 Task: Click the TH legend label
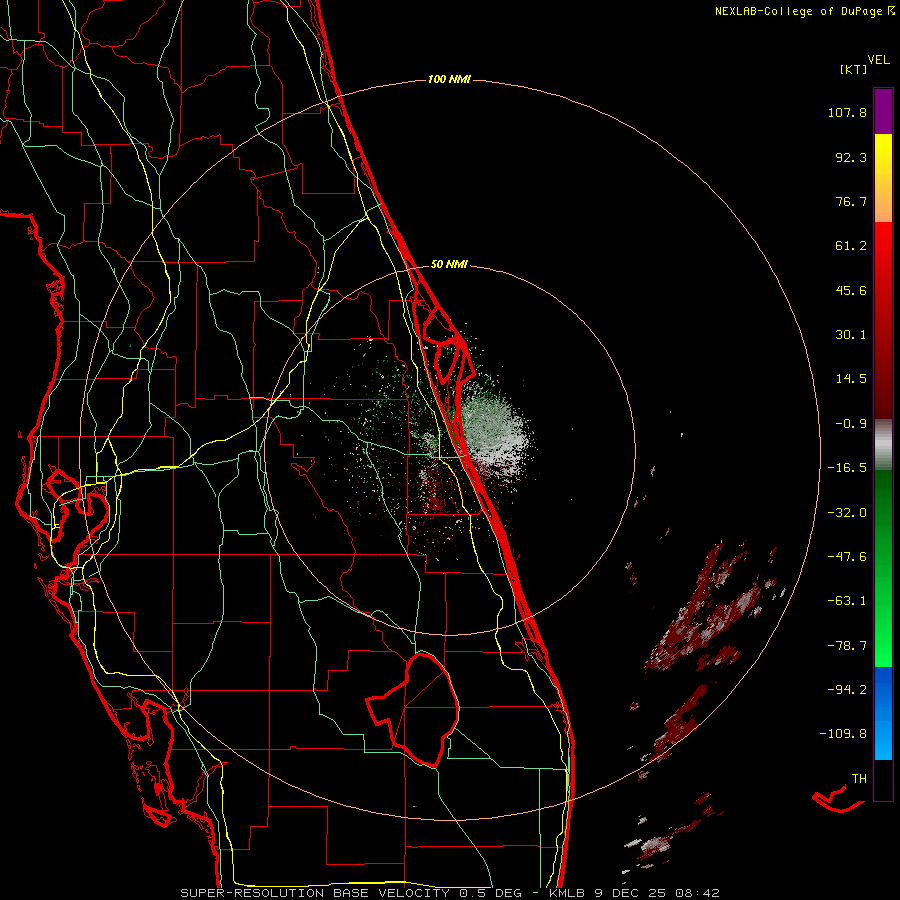pos(859,779)
